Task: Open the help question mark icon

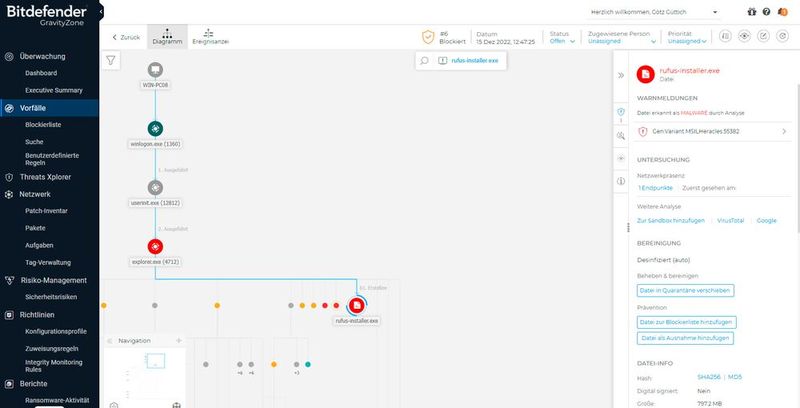Action: (766, 12)
